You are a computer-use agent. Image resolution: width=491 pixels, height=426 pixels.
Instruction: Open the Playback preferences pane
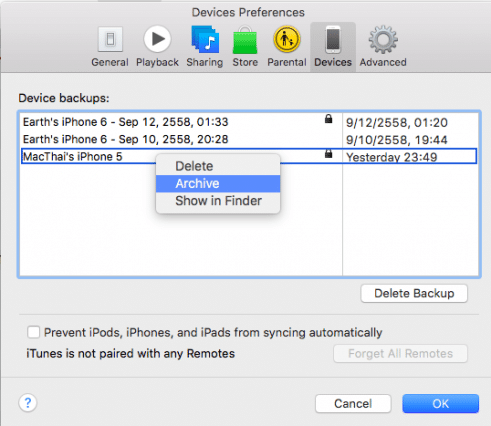[x=157, y=47]
